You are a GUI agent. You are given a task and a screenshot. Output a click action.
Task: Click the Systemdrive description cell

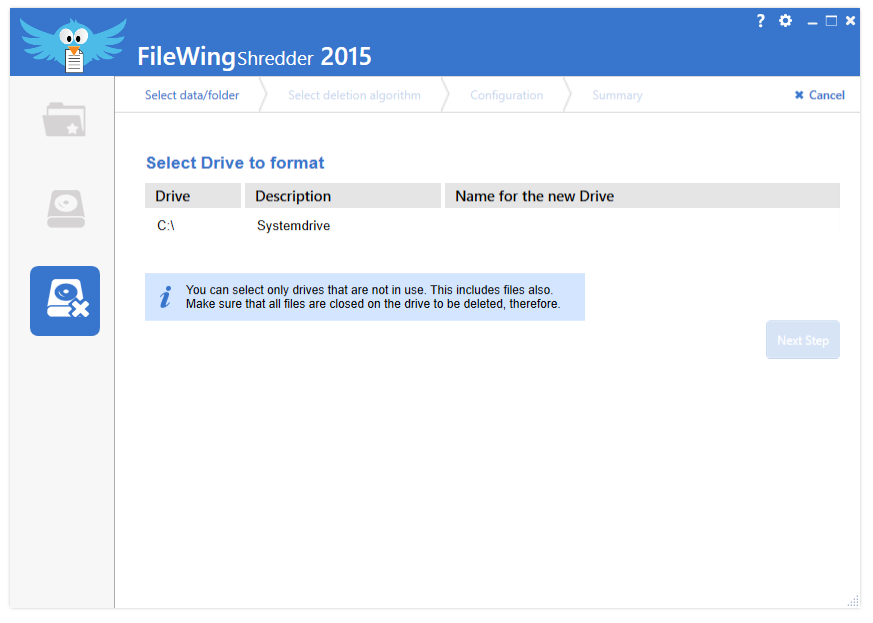293,226
